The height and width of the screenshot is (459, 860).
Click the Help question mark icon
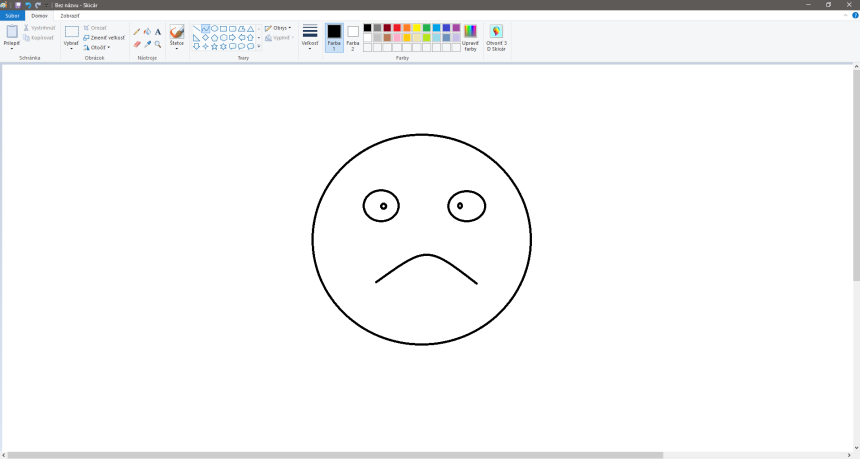click(855, 16)
